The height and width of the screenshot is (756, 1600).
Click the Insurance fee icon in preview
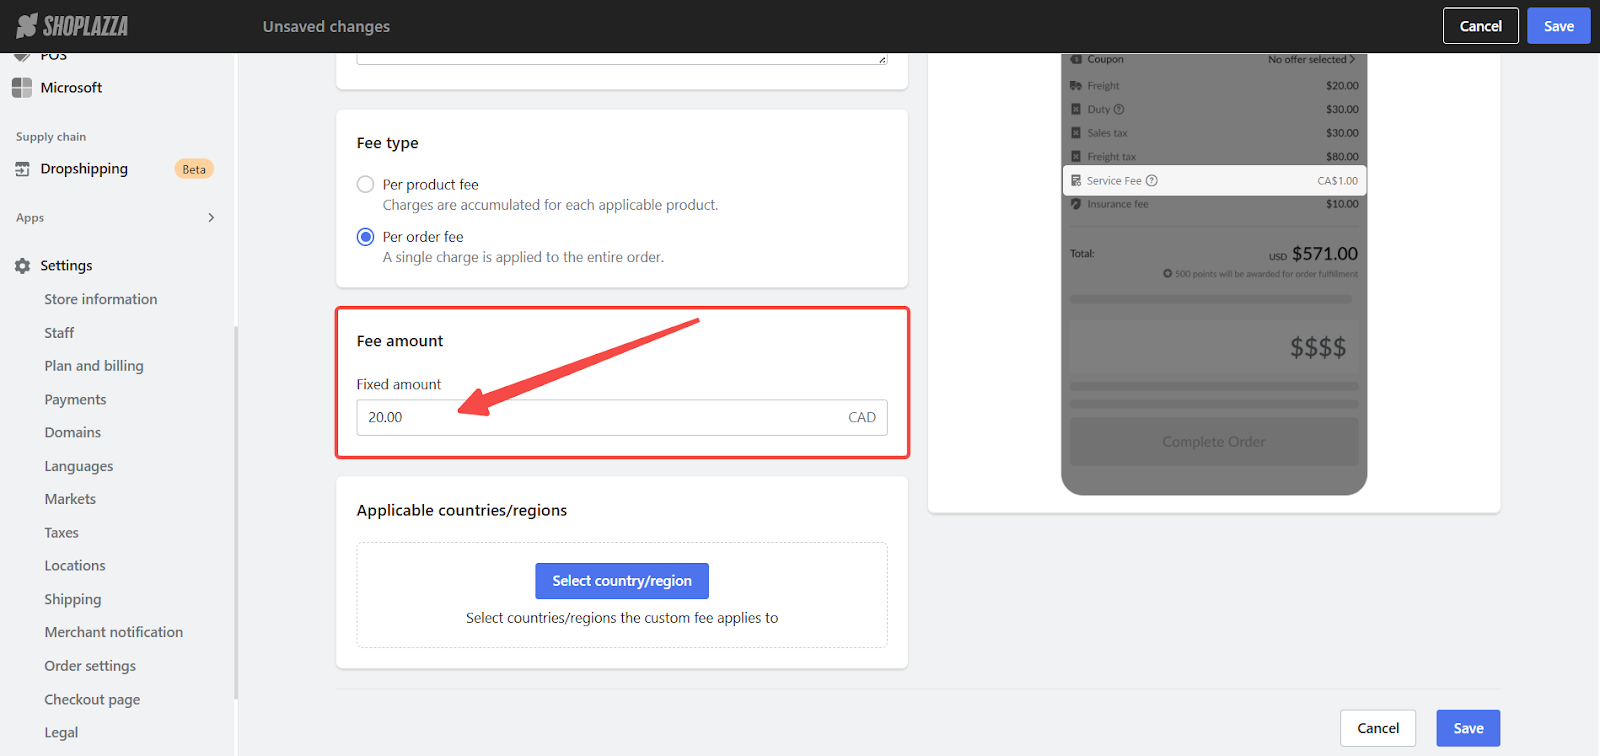pos(1076,204)
